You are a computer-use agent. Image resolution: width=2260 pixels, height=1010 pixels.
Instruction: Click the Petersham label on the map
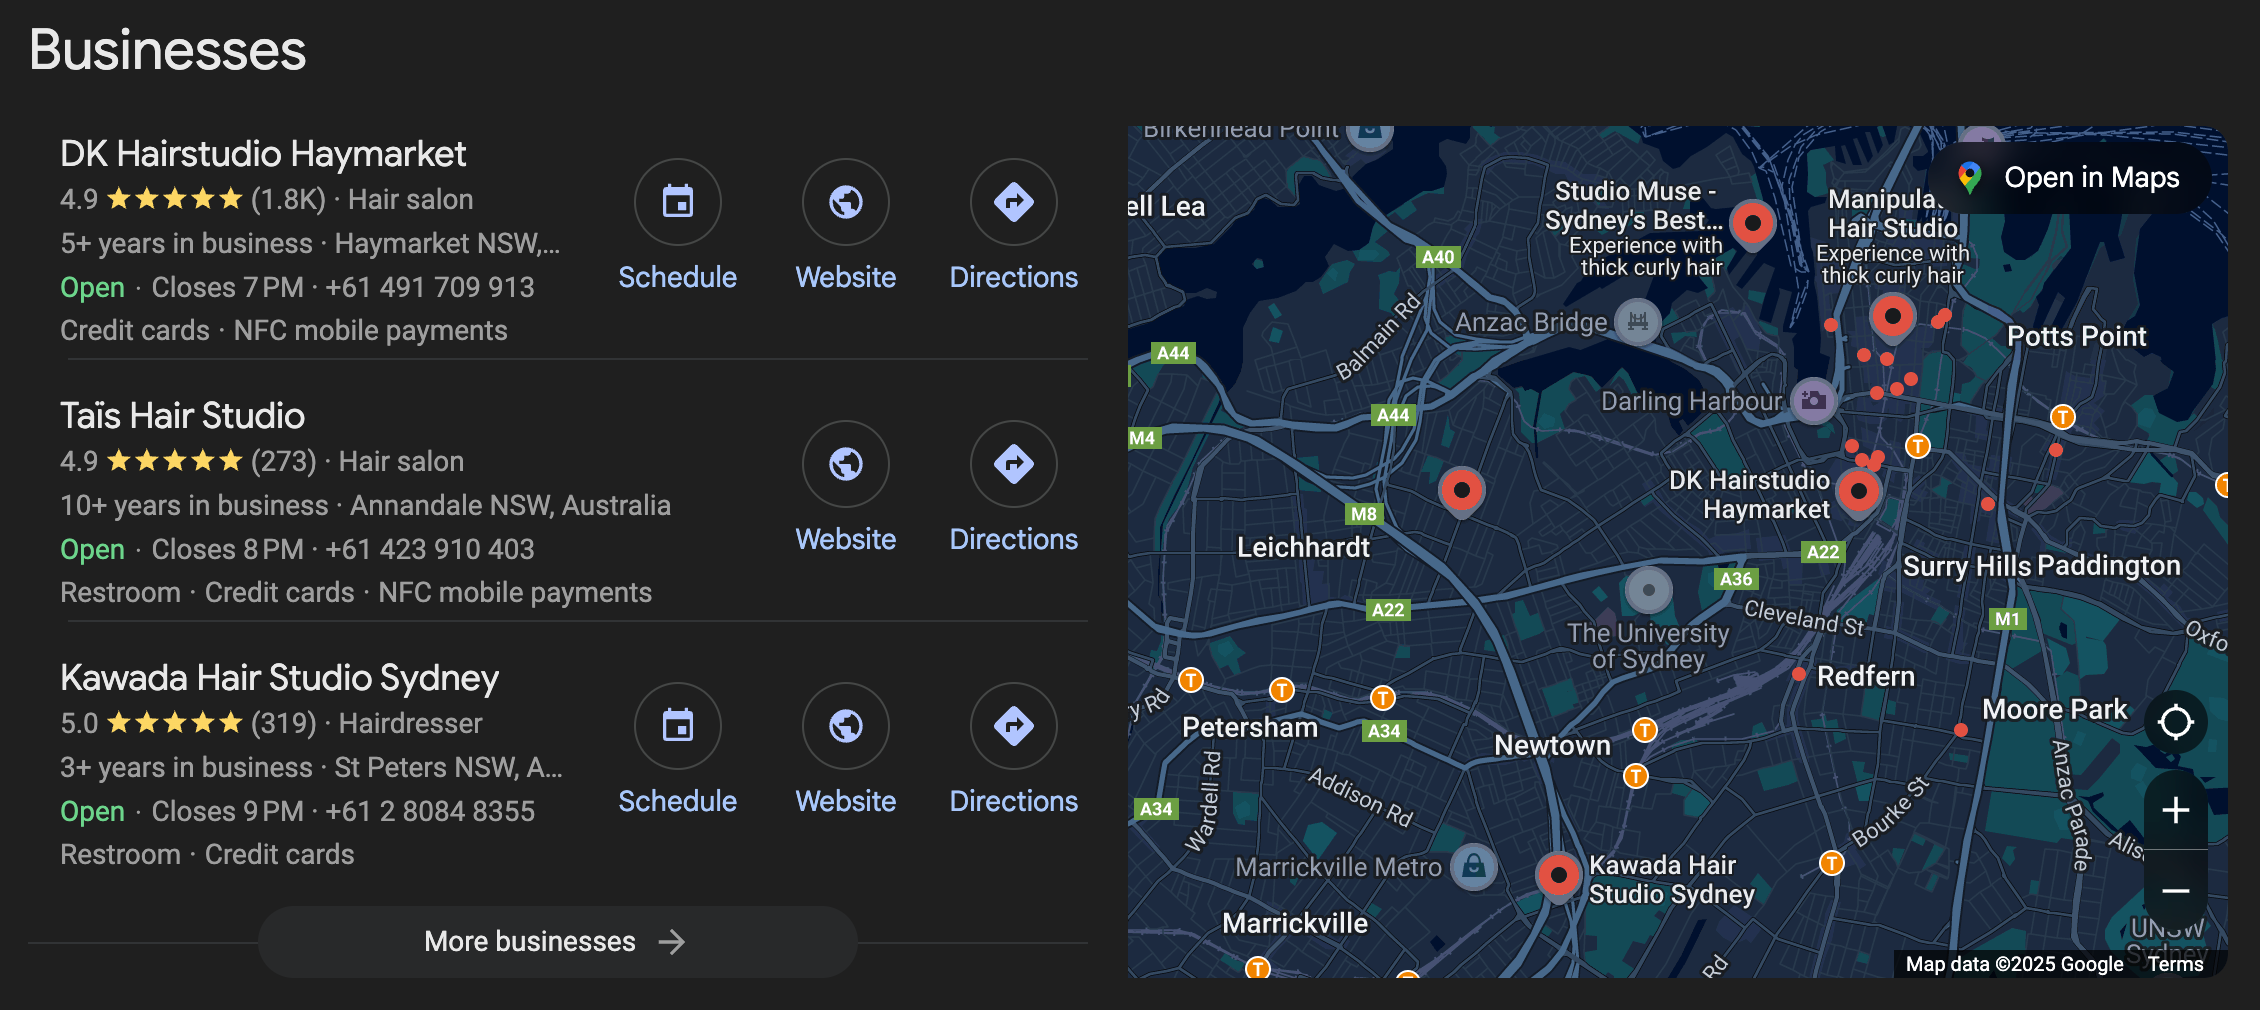(x=1250, y=727)
